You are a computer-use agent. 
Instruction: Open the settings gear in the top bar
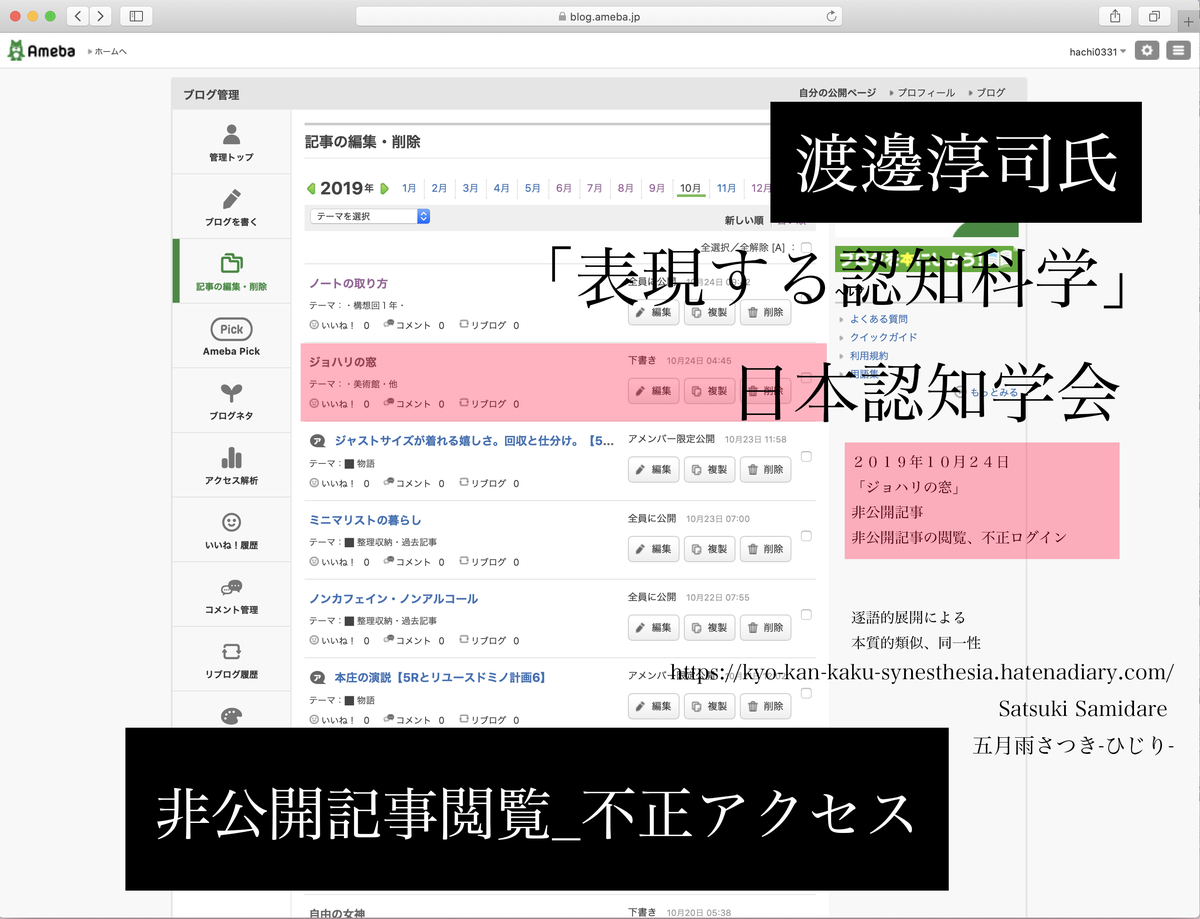(x=1146, y=50)
